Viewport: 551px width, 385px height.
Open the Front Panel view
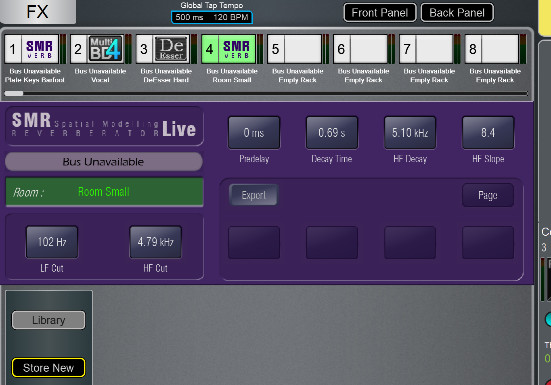coord(380,13)
